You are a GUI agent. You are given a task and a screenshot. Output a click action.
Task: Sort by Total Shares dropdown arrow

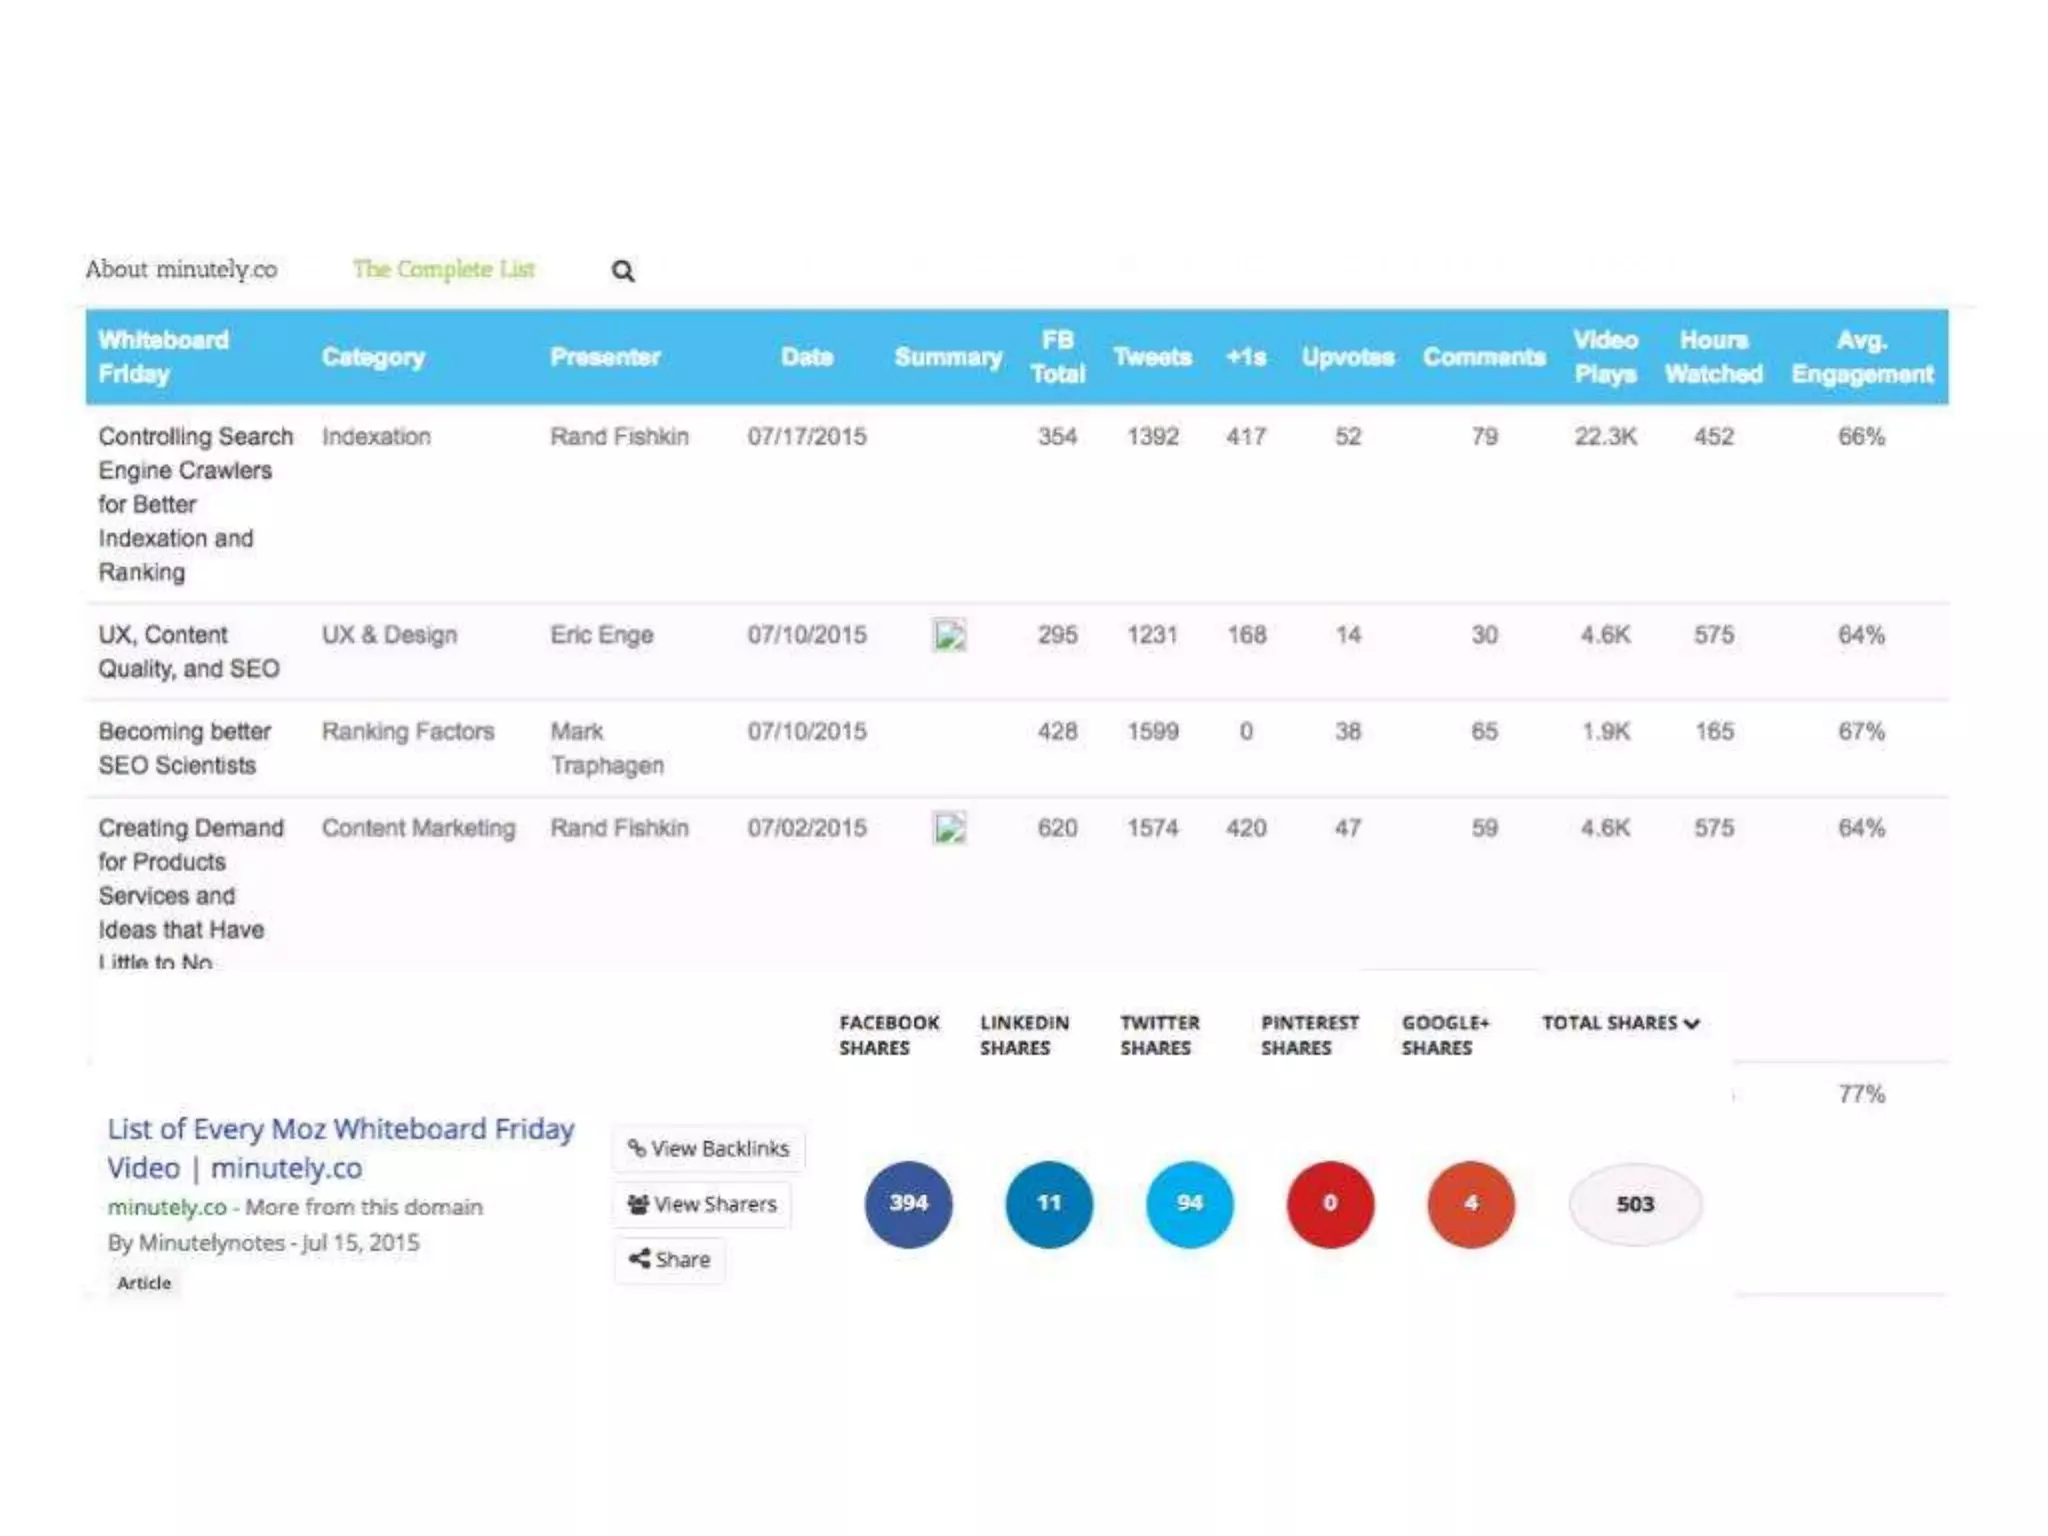1691,1023
